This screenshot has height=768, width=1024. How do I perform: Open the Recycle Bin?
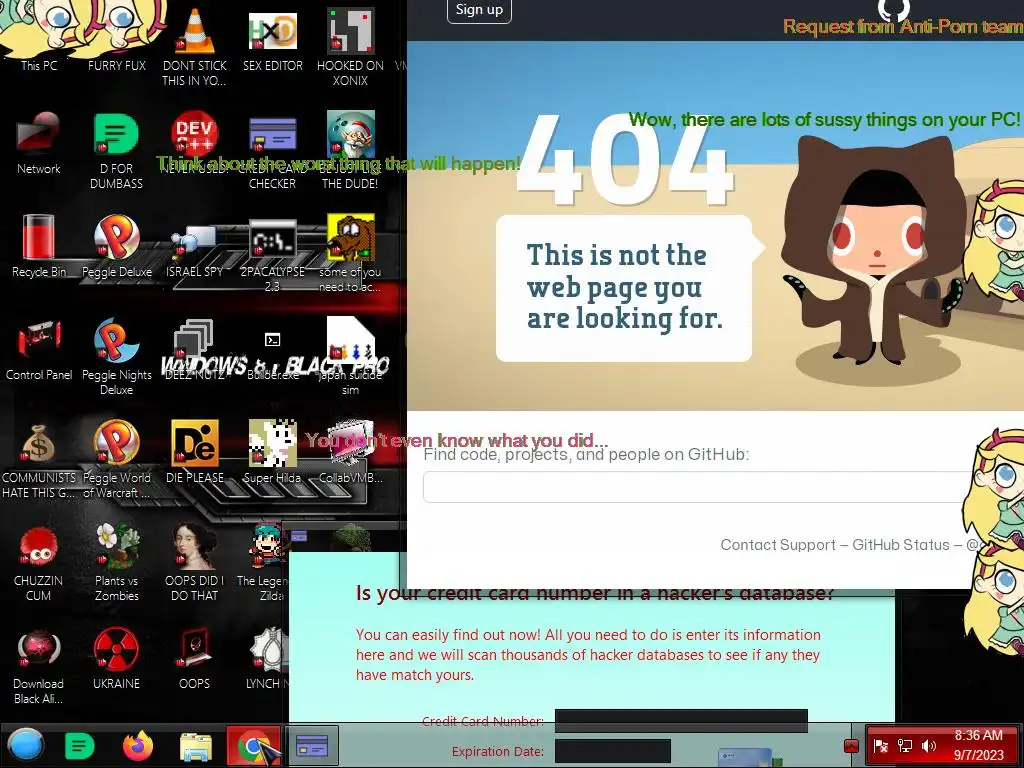tap(39, 245)
